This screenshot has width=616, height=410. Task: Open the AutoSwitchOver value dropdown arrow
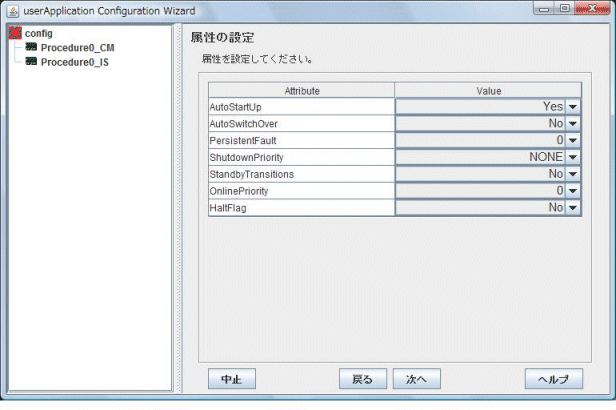[573, 124]
